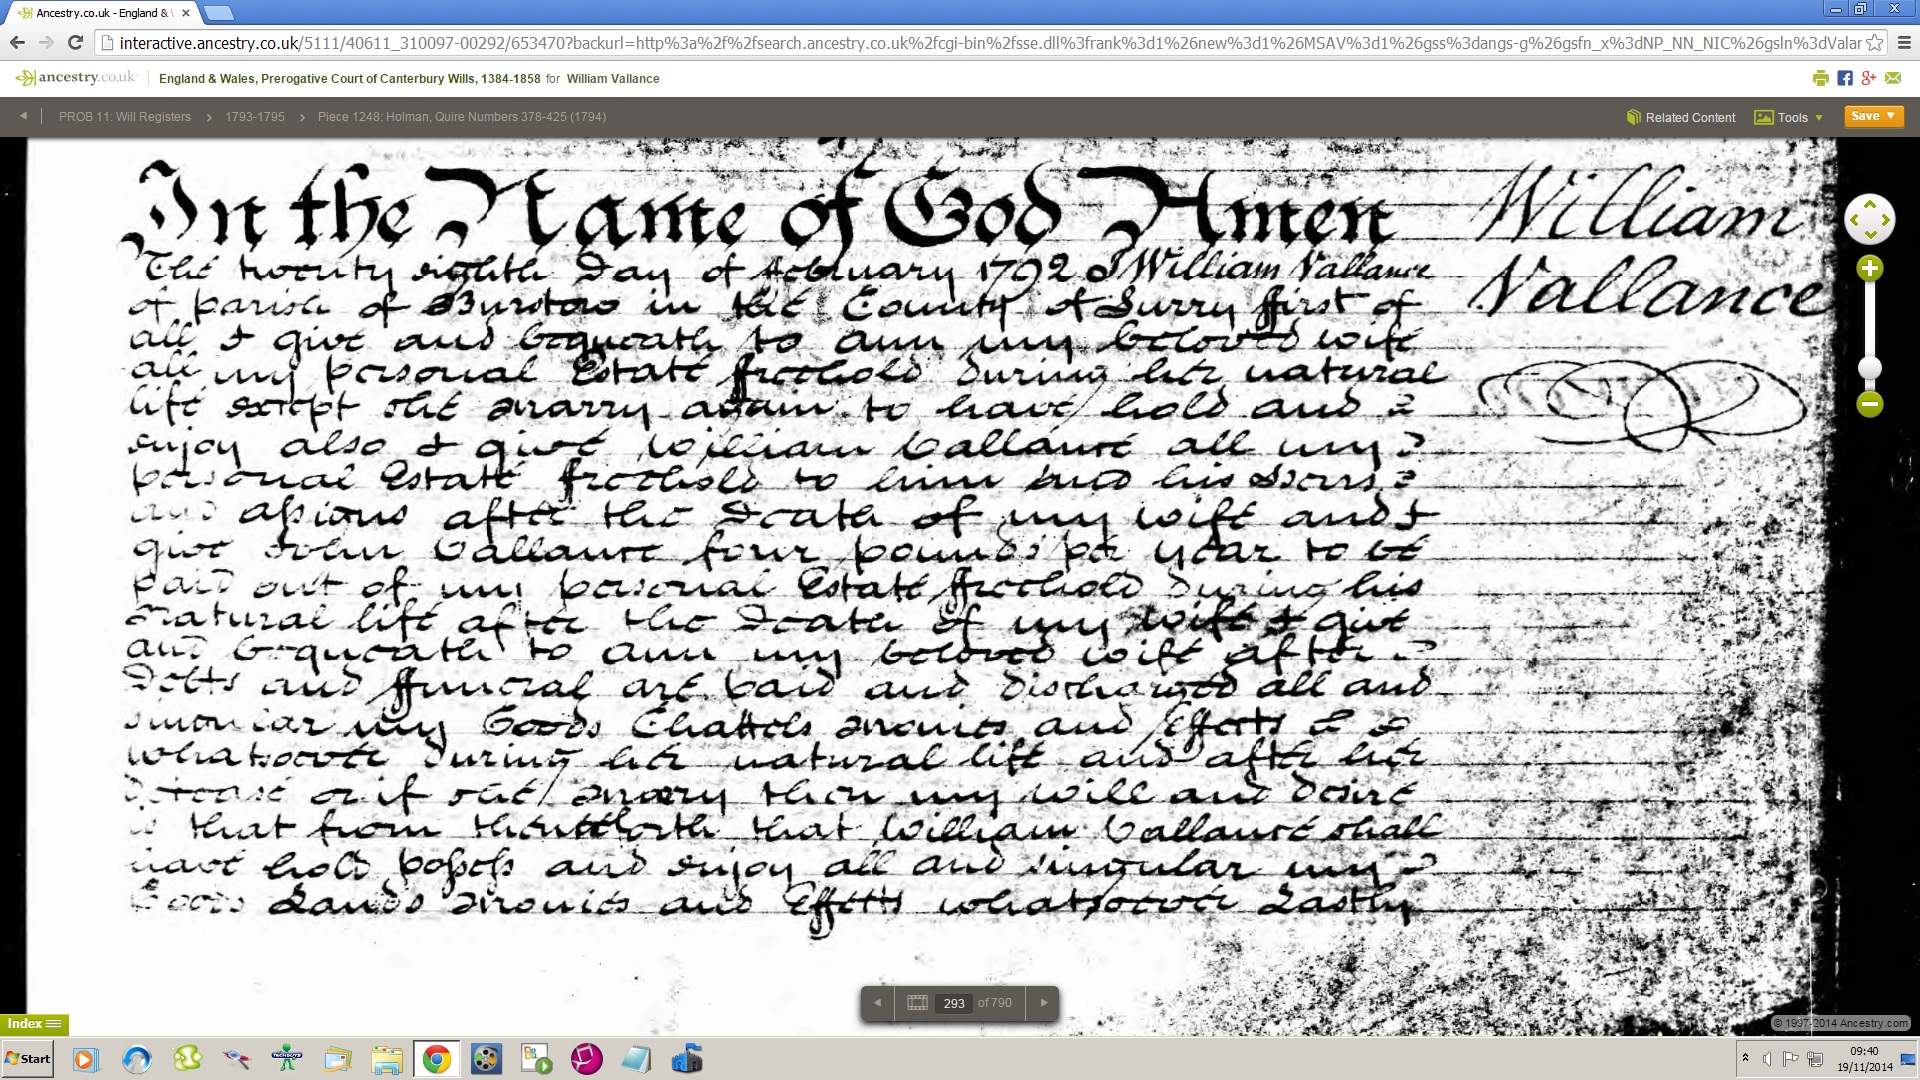Zoom out with the green minus button
The image size is (1920, 1080).
coord(1869,404)
